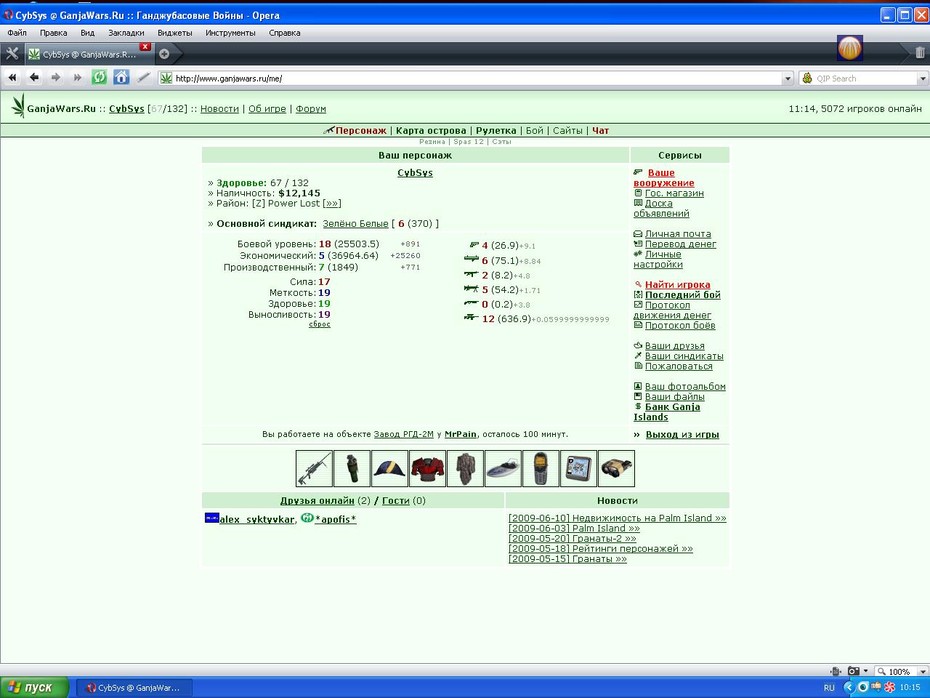Open the Вид menu
The width and height of the screenshot is (930, 698).
point(87,33)
